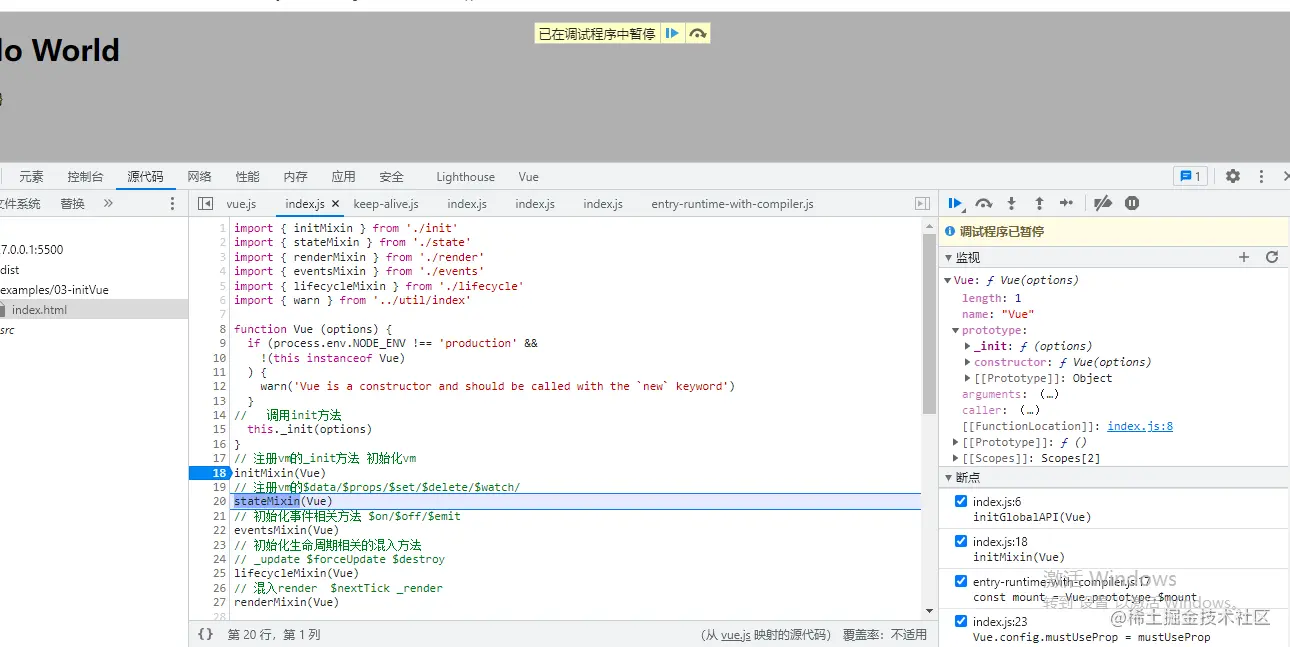The image size is (1290, 647).
Task: Switch to the 控制台 panel
Action: [x=85, y=177]
